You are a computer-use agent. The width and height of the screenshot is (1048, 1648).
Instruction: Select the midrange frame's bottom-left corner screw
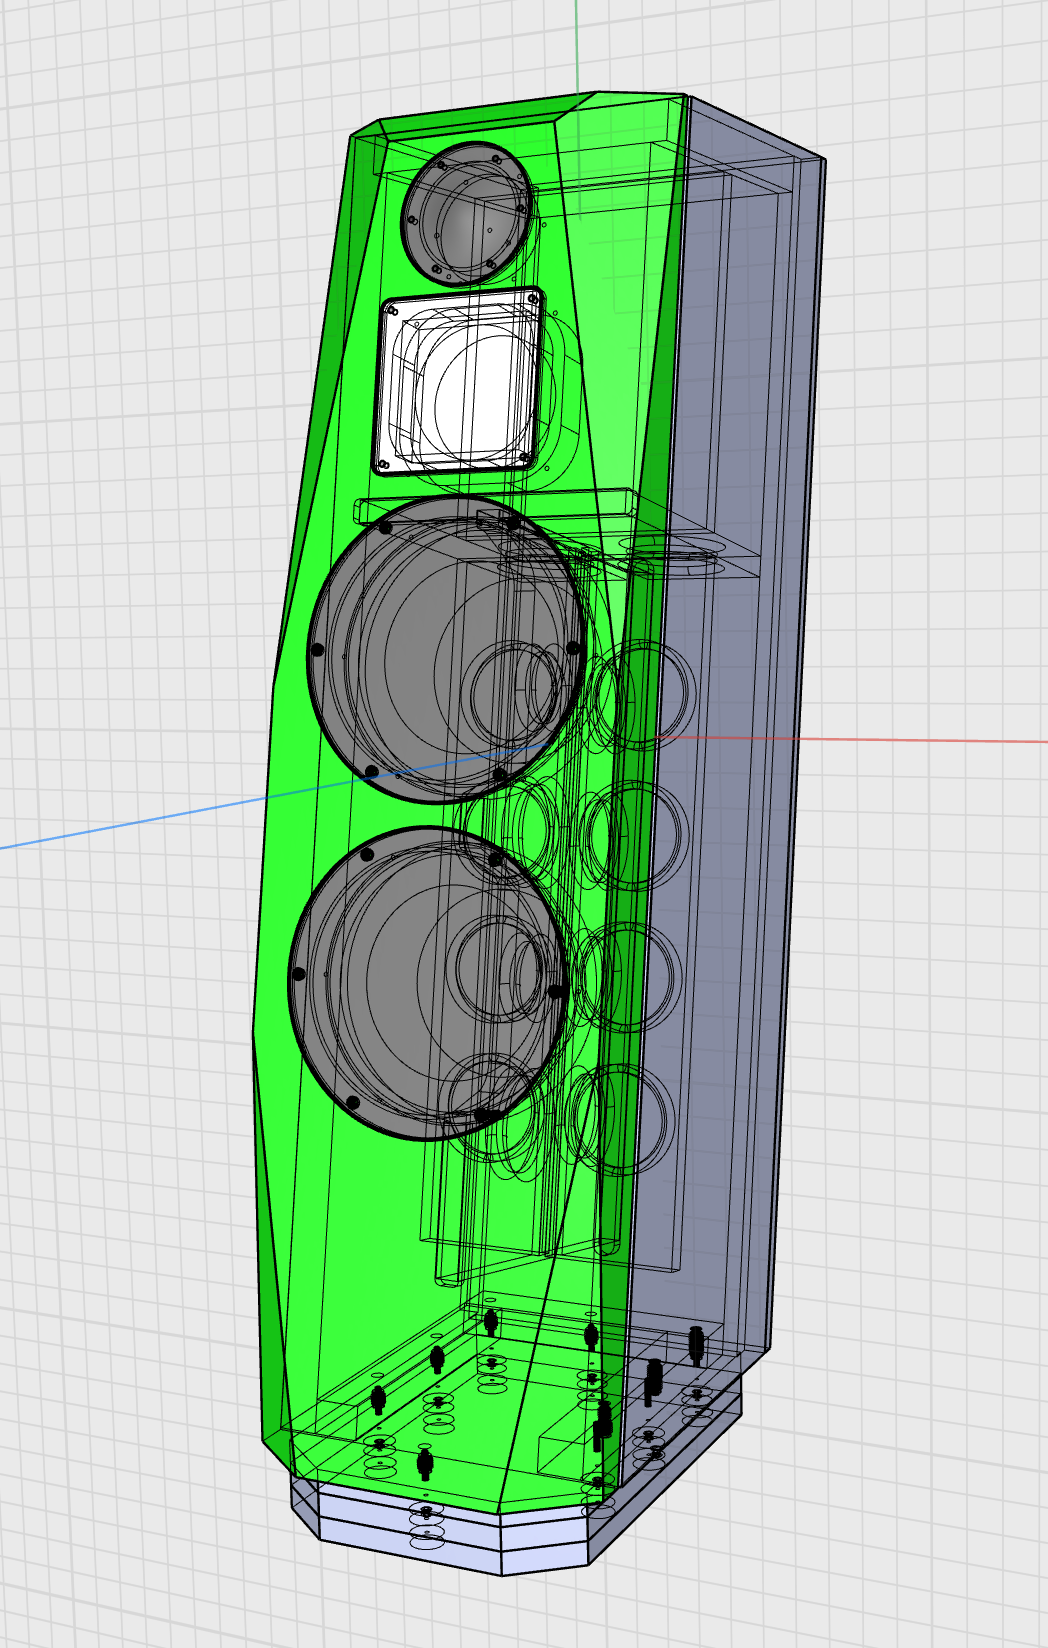point(384,464)
